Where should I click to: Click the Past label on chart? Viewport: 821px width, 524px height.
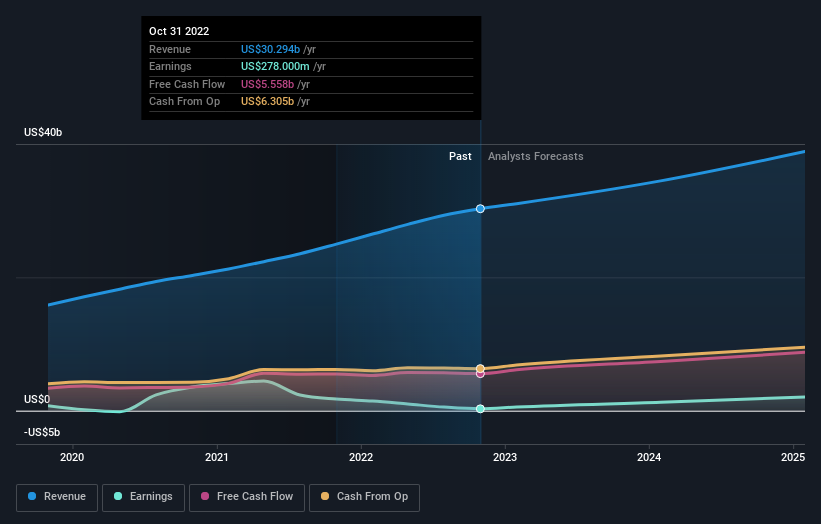click(460, 157)
